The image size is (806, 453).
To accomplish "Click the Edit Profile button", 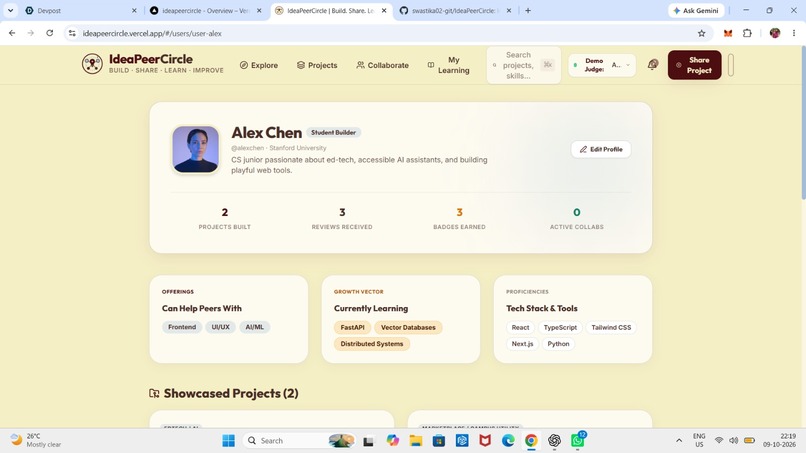I will pos(601,149).
